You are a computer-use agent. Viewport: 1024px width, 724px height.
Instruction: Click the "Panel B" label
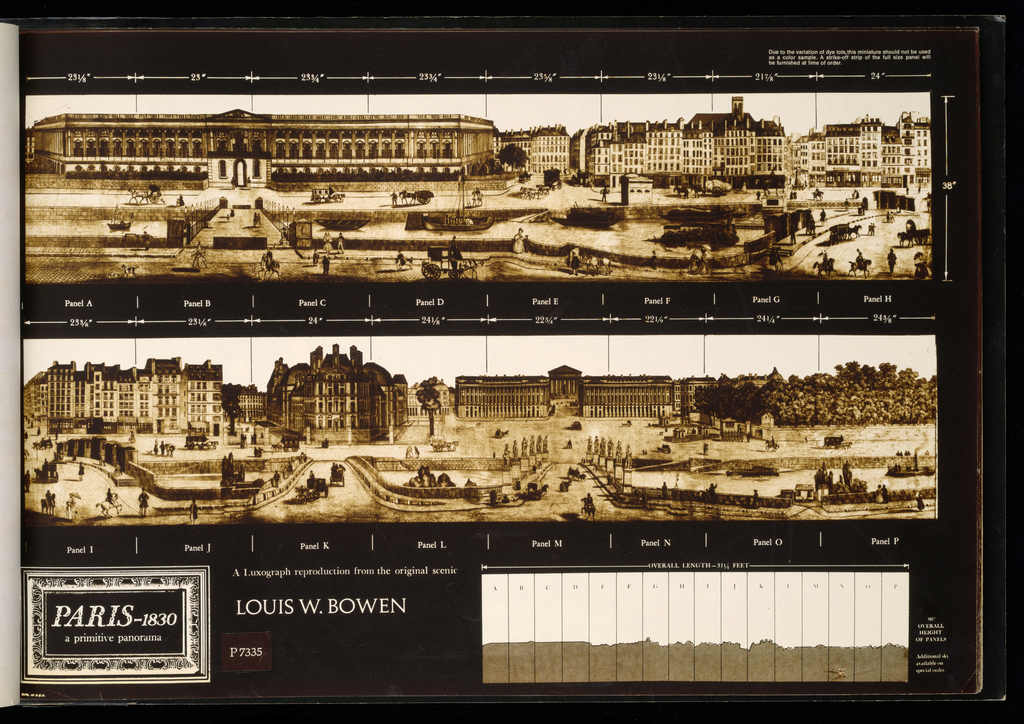coord(197,303)
